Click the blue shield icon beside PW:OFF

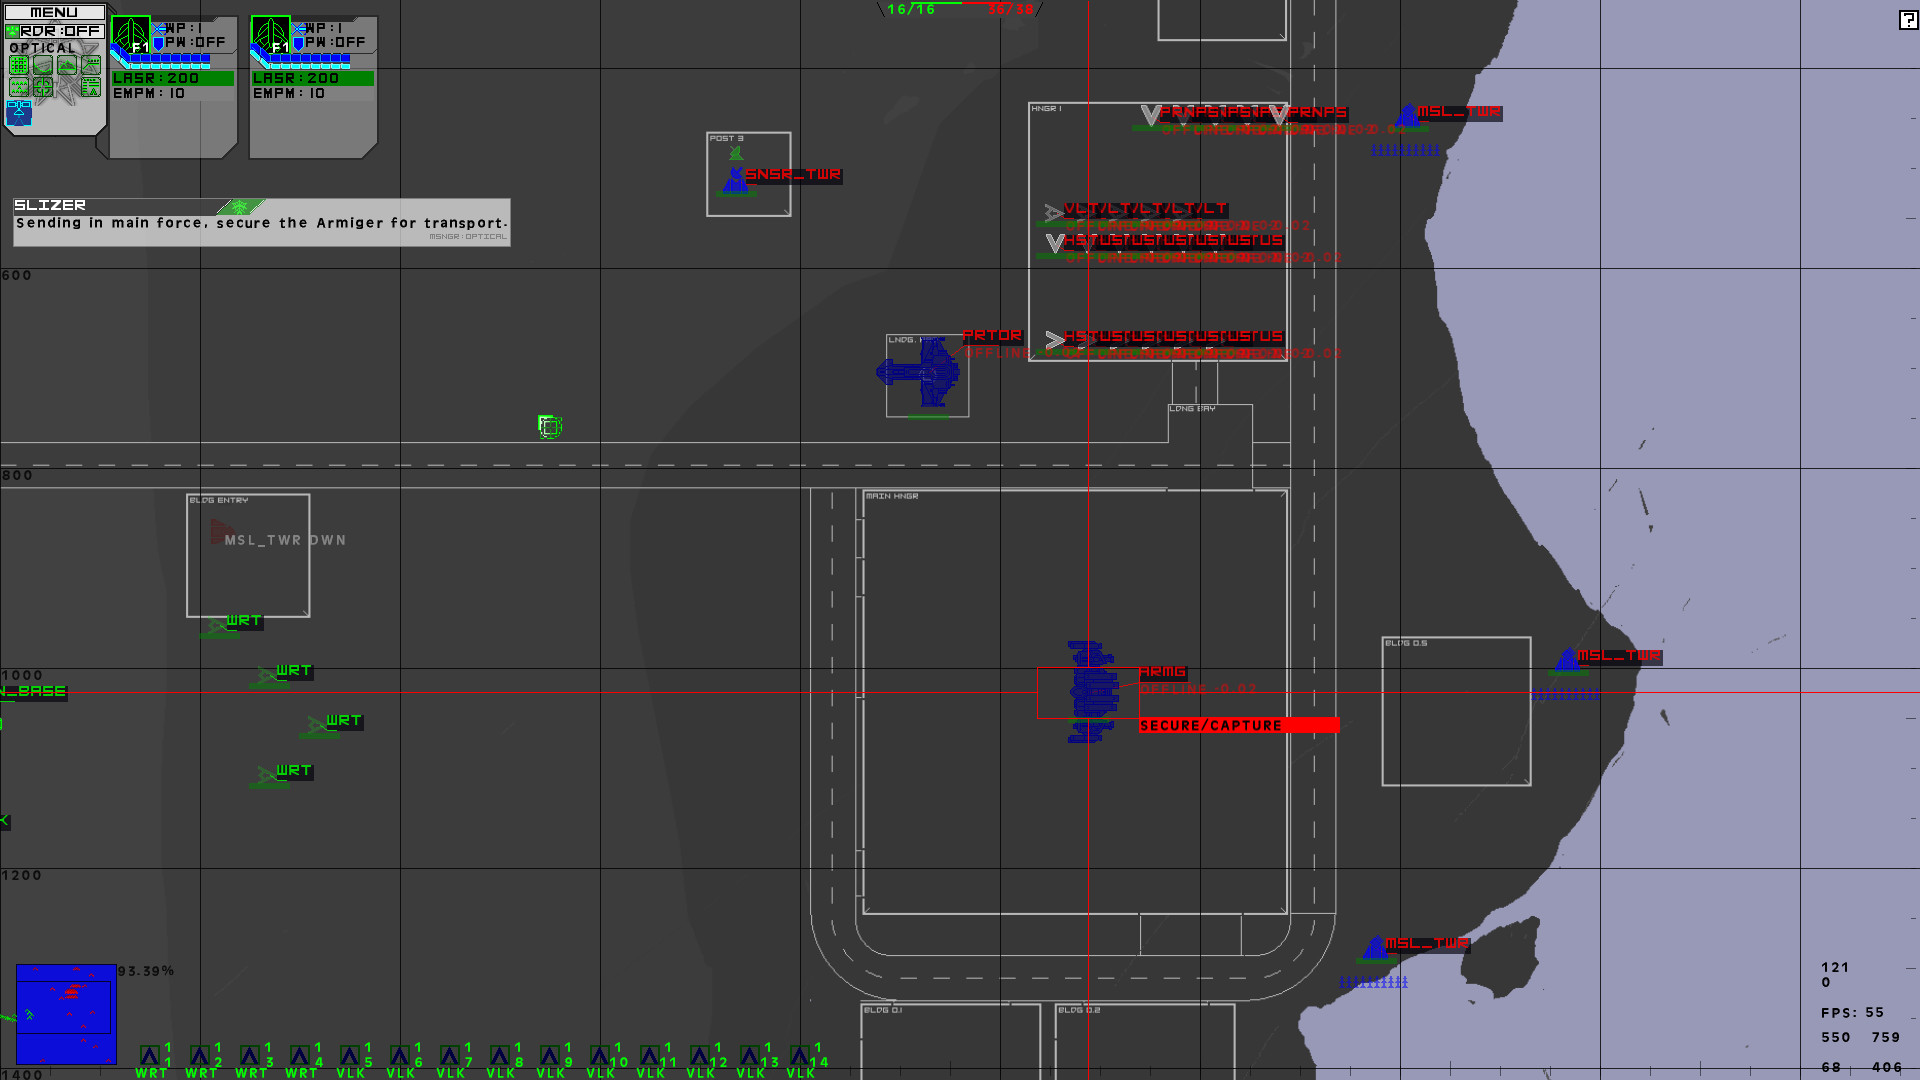159,44
